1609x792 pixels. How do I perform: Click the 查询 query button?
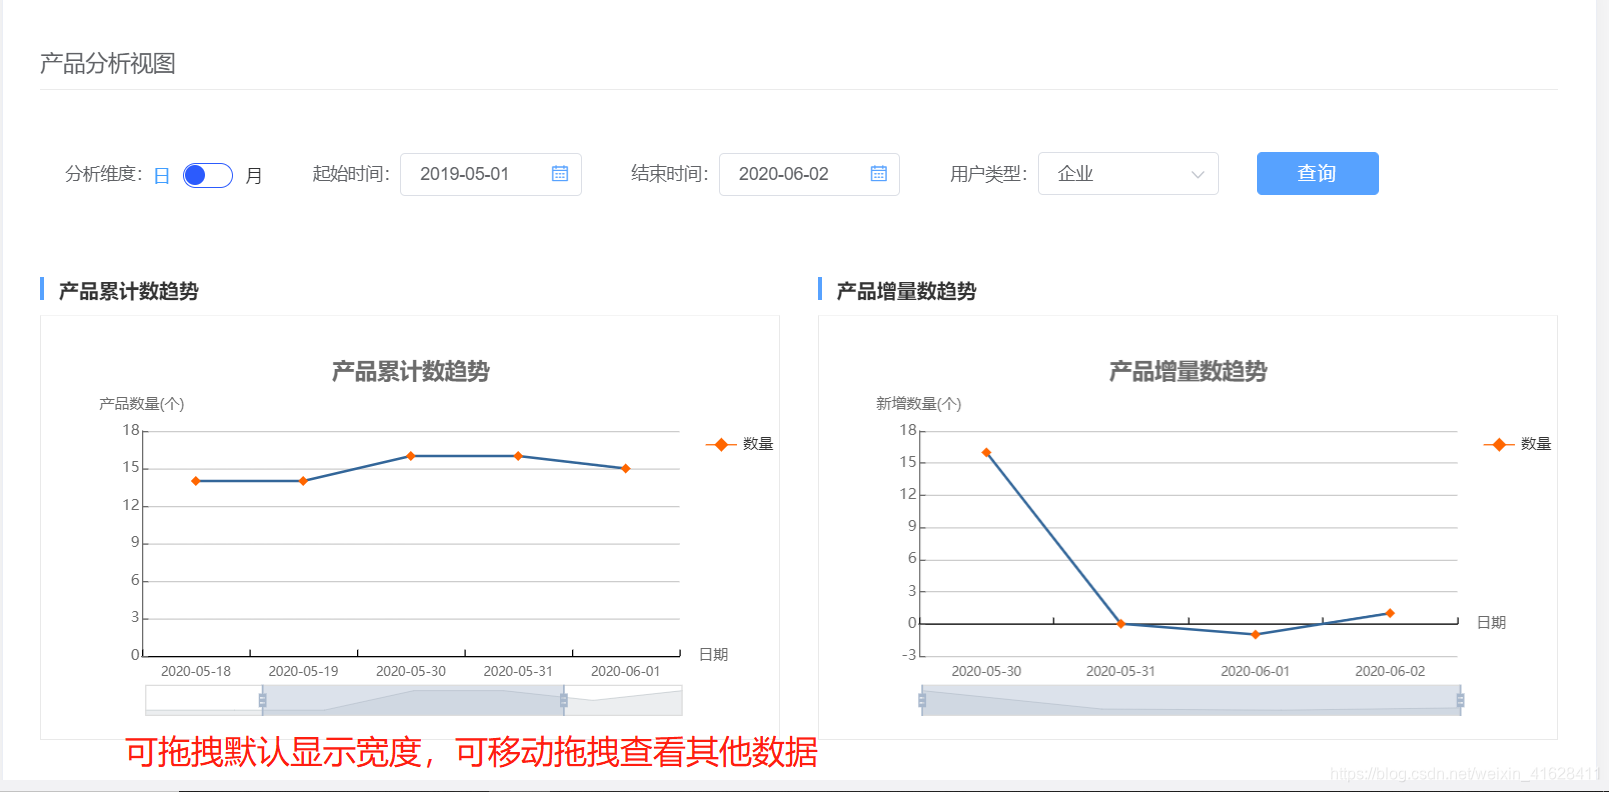click(1317, 173)
